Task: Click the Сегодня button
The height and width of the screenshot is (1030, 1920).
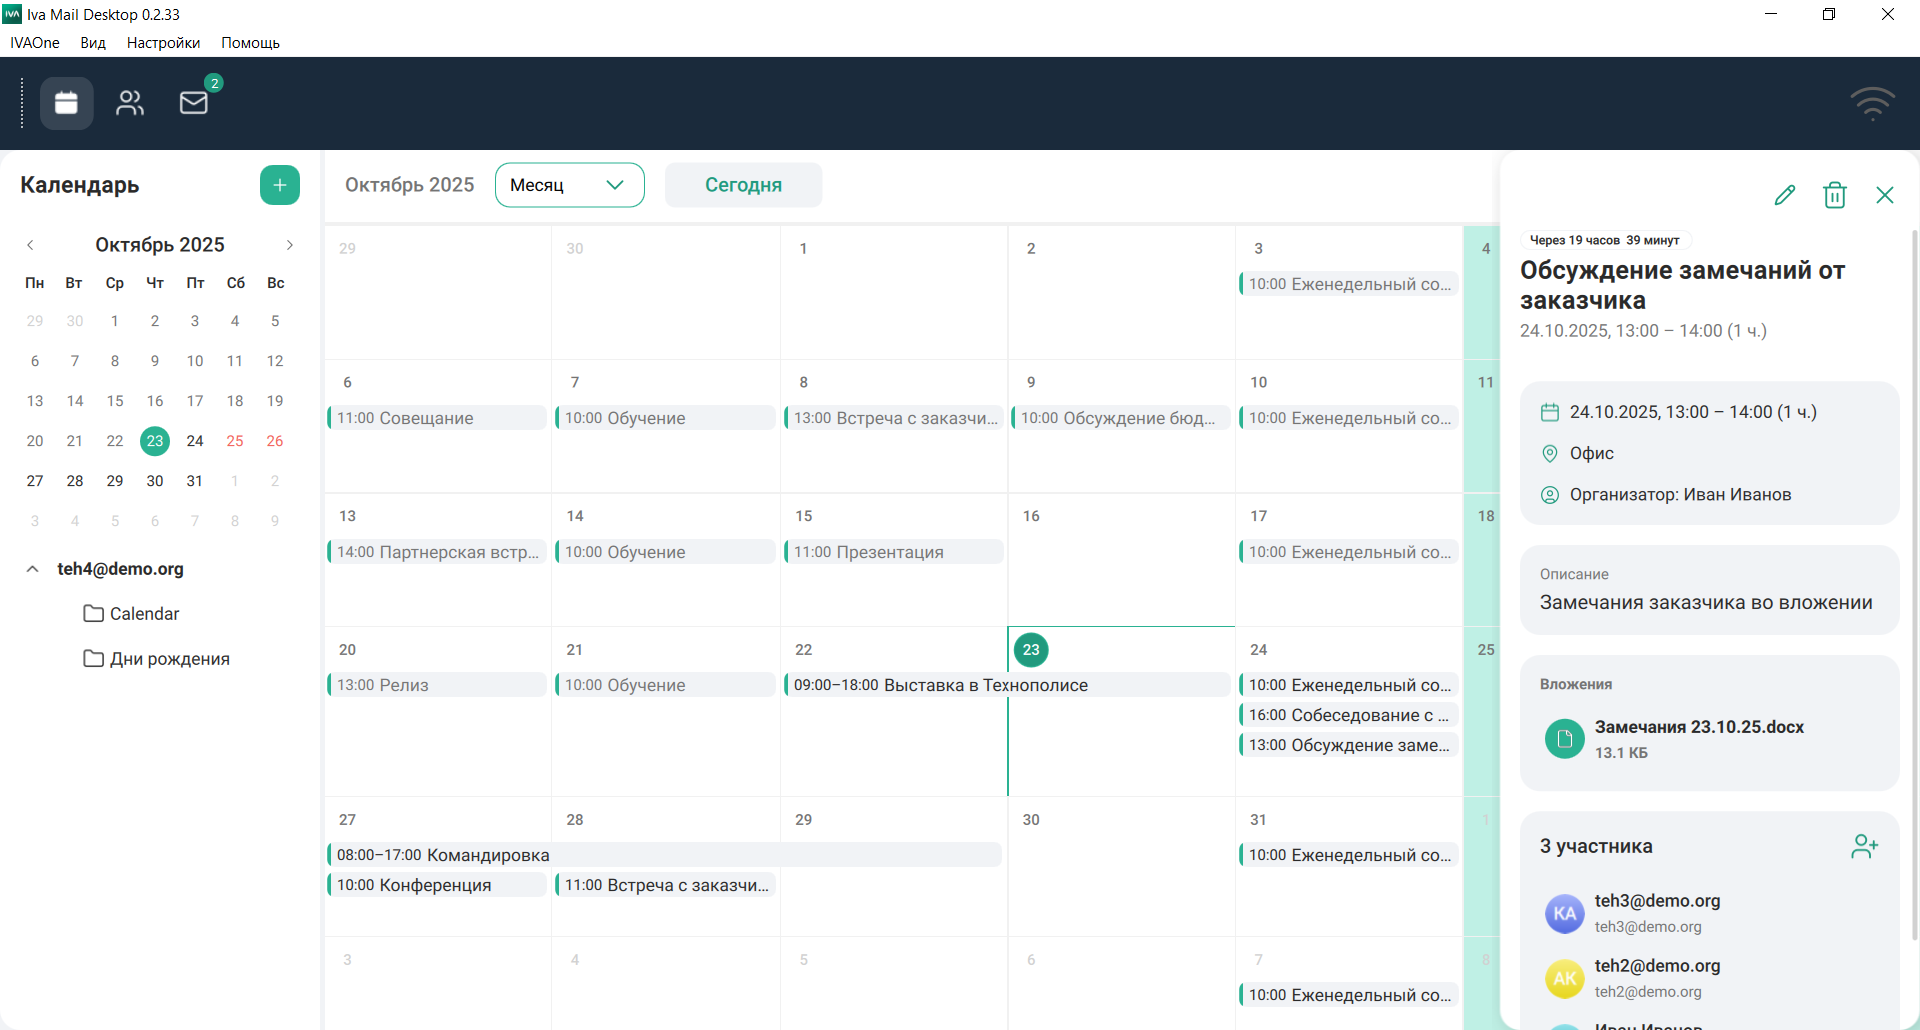Action: point(743,185)
